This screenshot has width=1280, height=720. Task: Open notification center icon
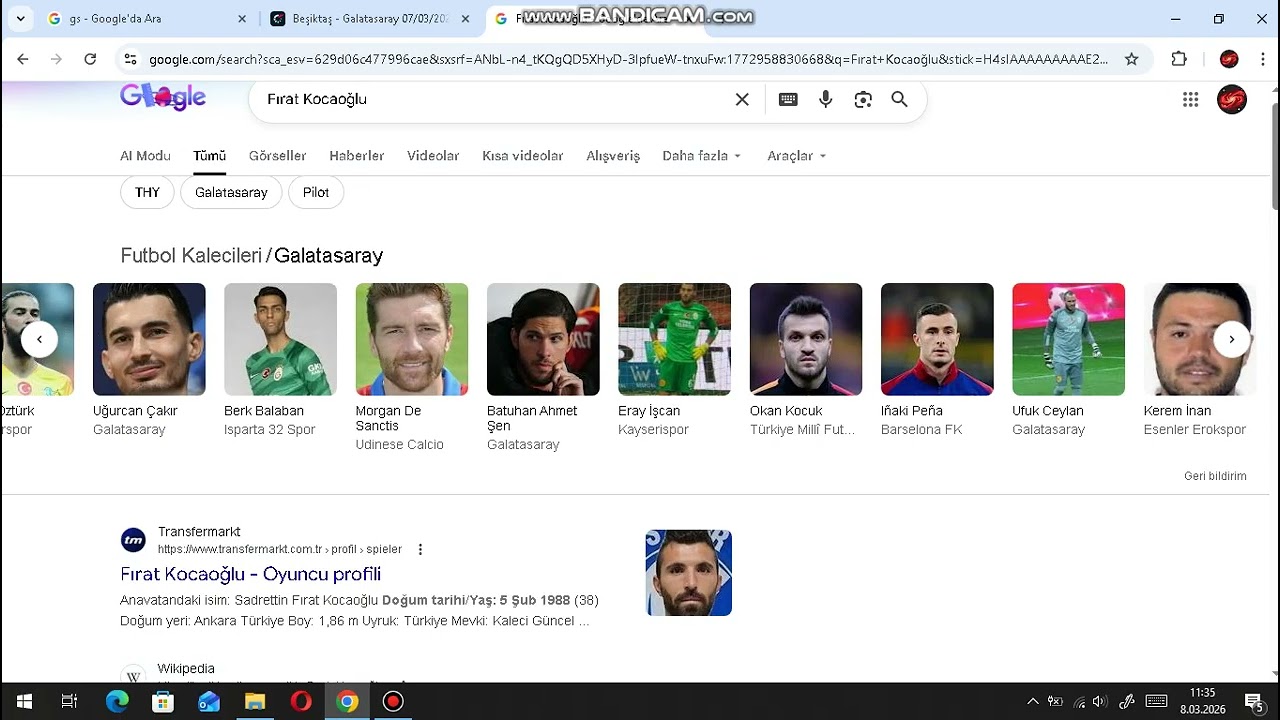pos(1254,701)
